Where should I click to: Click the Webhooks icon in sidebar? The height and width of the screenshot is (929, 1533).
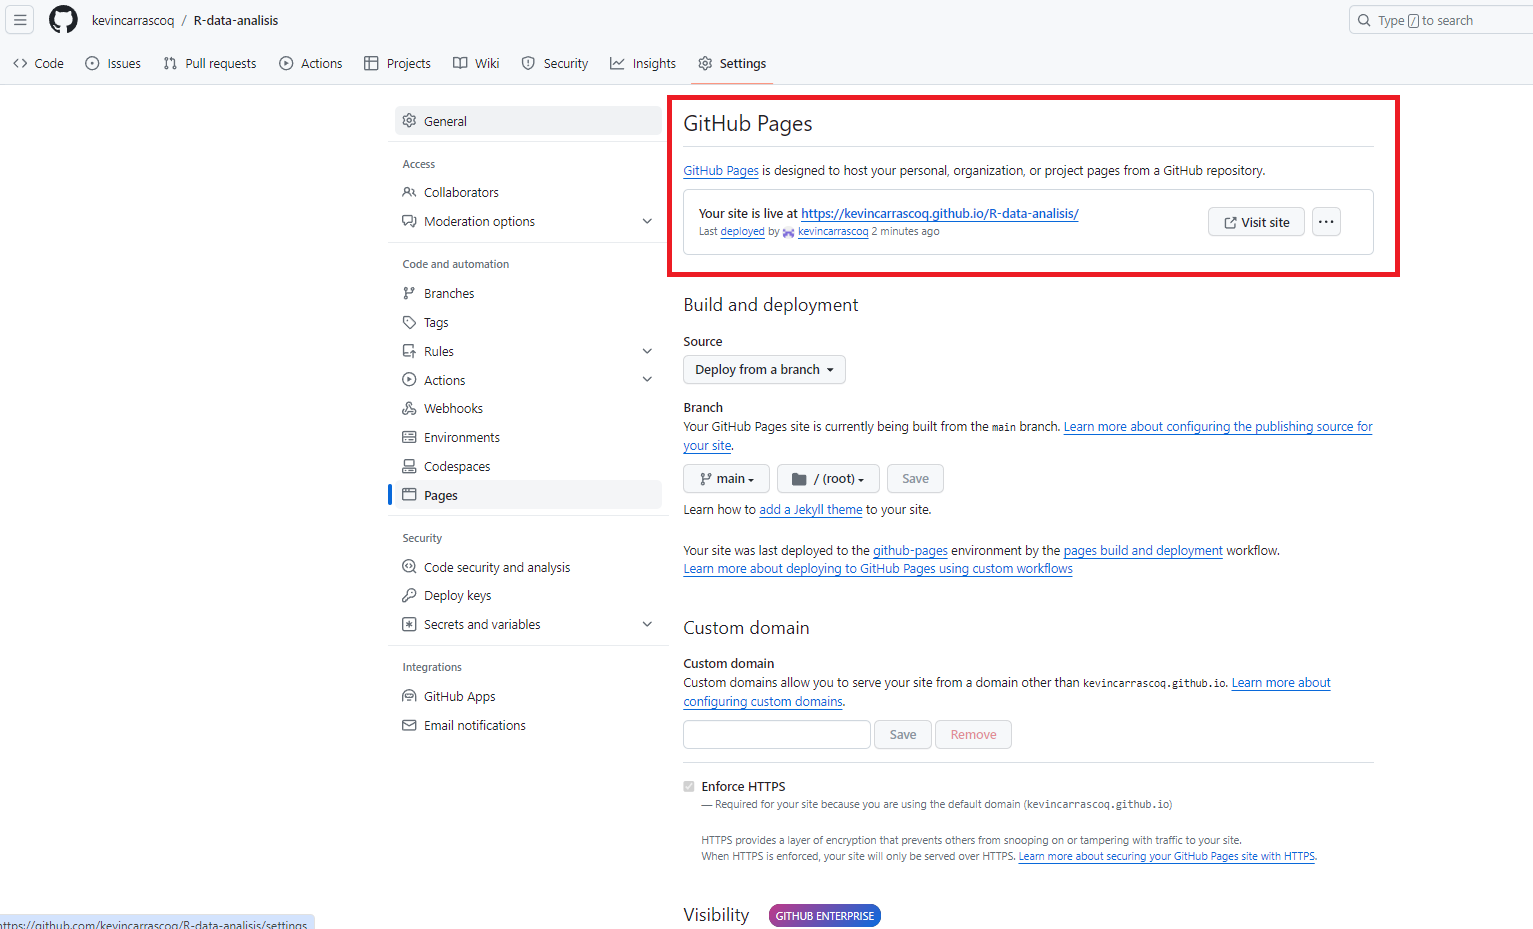(409, 408)
